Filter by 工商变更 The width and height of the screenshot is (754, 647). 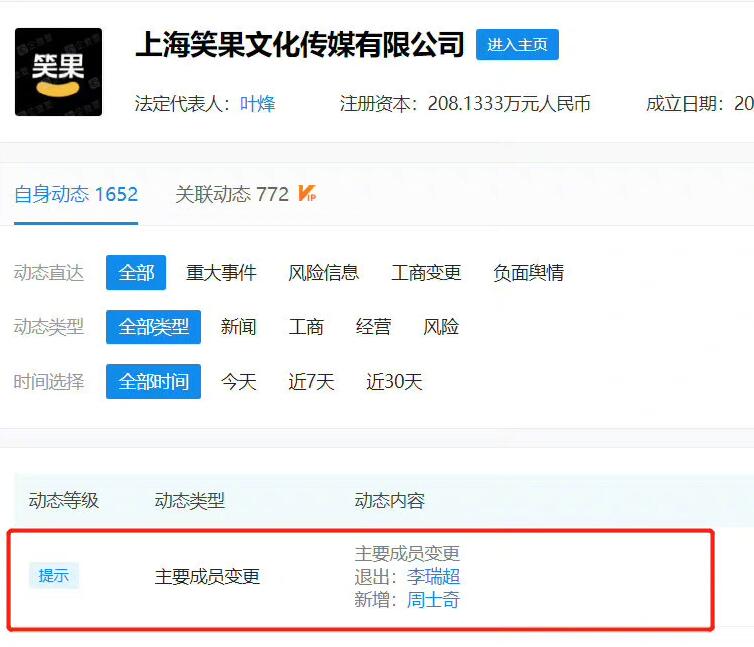point(427,273)
